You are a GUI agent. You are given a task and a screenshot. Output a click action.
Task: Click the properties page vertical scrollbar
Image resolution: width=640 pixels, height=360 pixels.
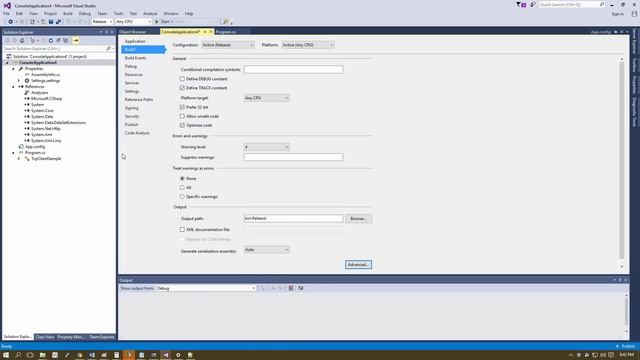[622, 160]
